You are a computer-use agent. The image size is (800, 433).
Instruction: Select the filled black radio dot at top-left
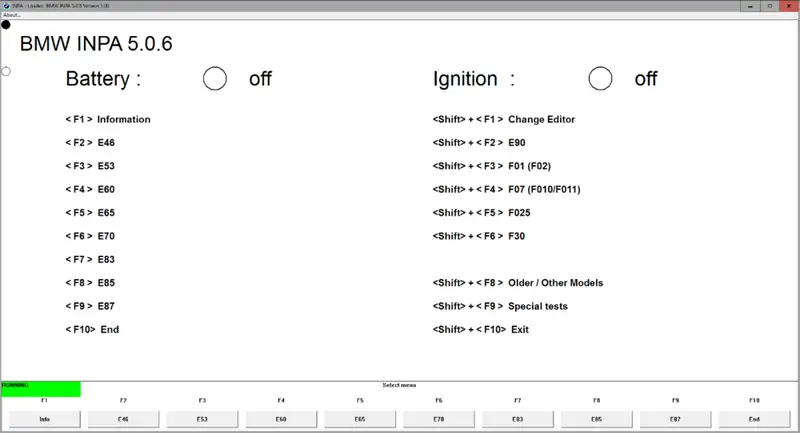point(6,24)
